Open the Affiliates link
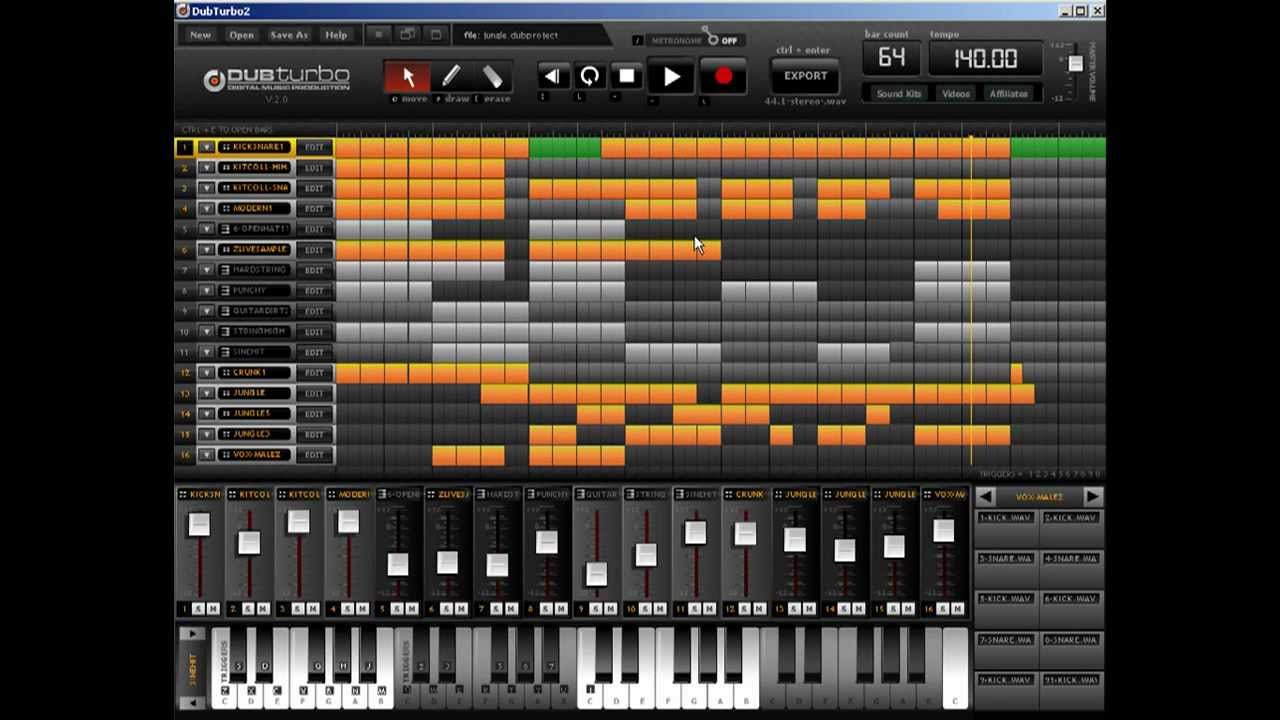Image resolution: width=1280 pixels, height=720 pixels. click(1008, 94)
